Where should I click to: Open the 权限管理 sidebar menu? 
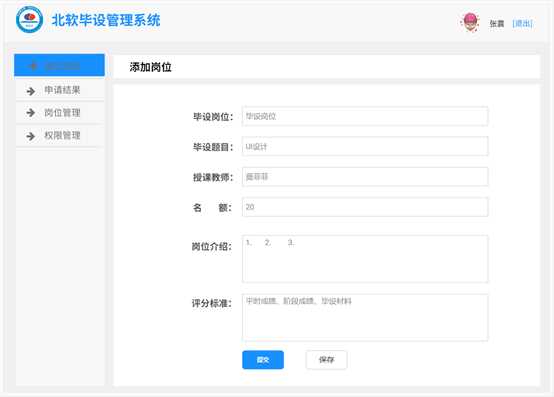(x=59, y=136)
